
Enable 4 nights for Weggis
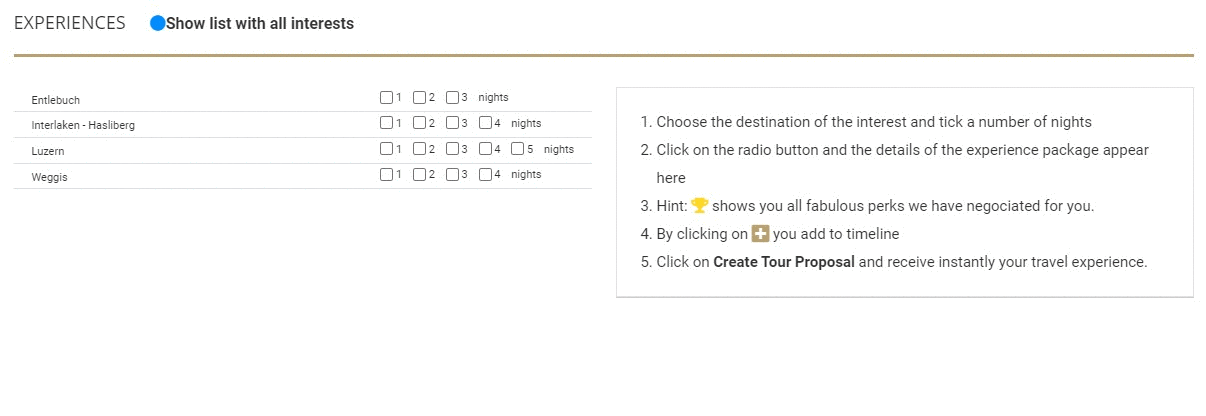coord(485,175)
